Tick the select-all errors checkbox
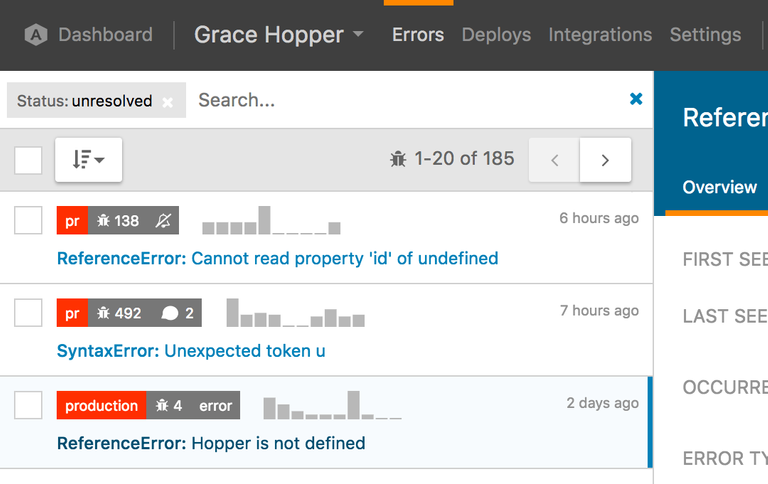The image size is (768, 484). (x=28, y=160)
